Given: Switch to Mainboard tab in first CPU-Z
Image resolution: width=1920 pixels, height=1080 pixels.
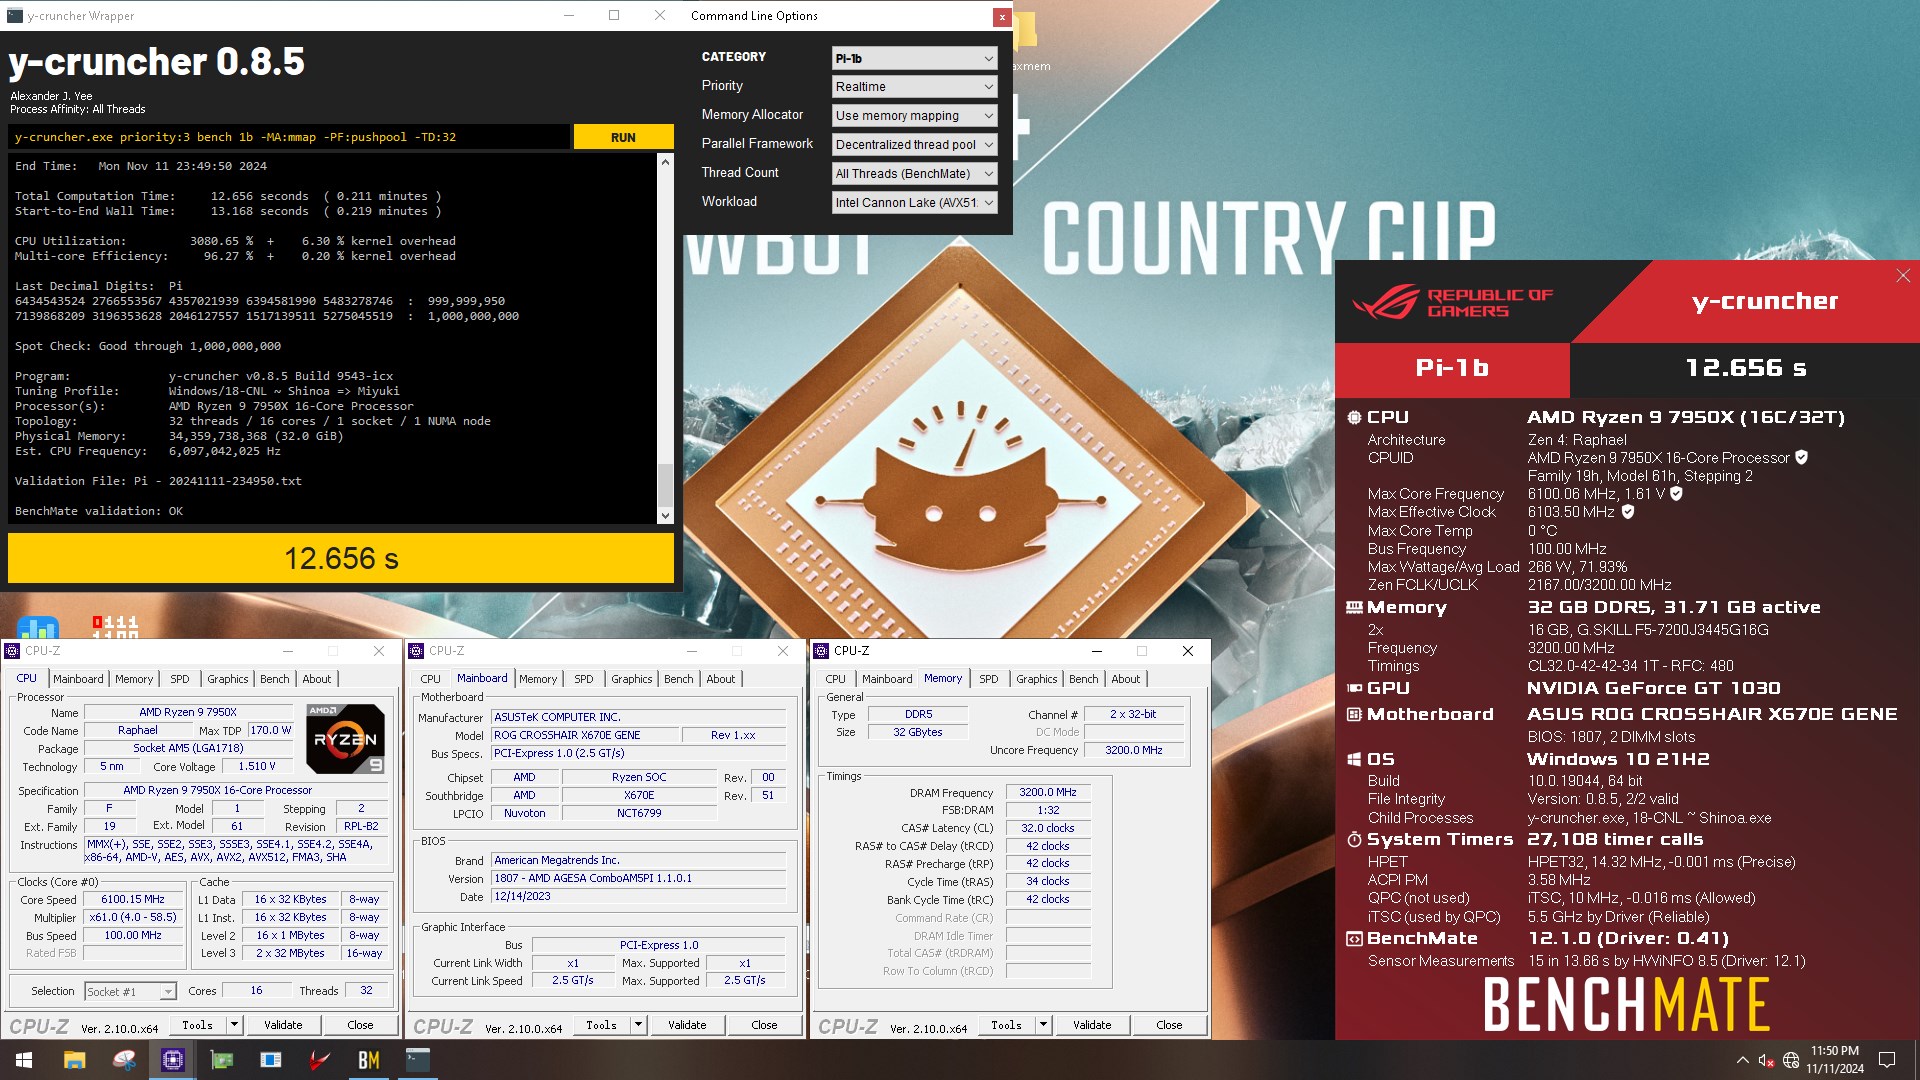Looking at the screenshot, I should (78, 679).
